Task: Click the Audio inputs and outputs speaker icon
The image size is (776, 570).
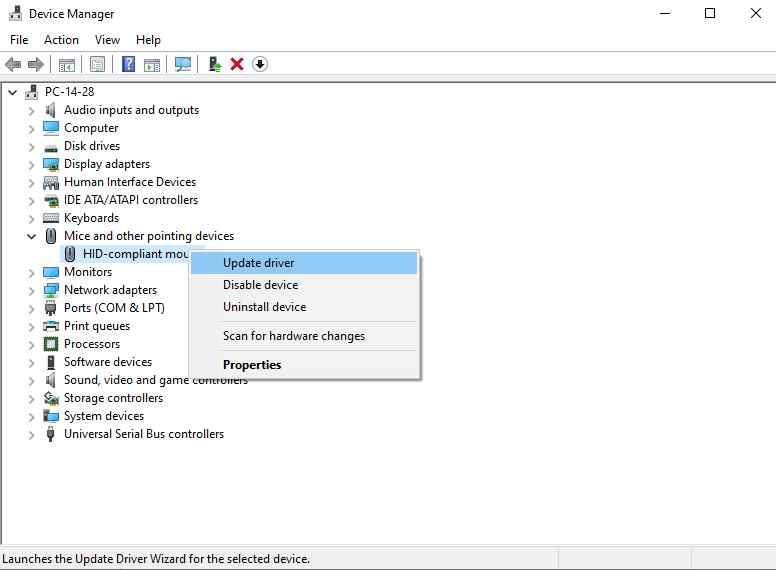Action: 50,110
